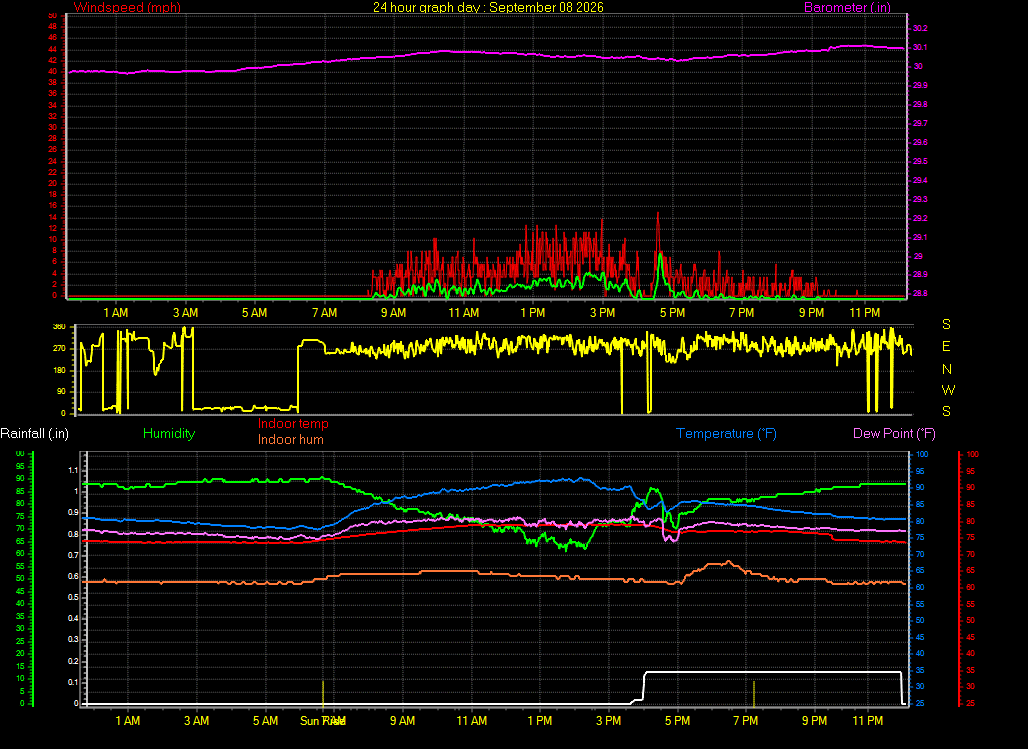The width and height of the screenshot is (1028, 749).
Task: Select "1 AM" on the lower temperature graph axis
Action: [x=128, y=721]
